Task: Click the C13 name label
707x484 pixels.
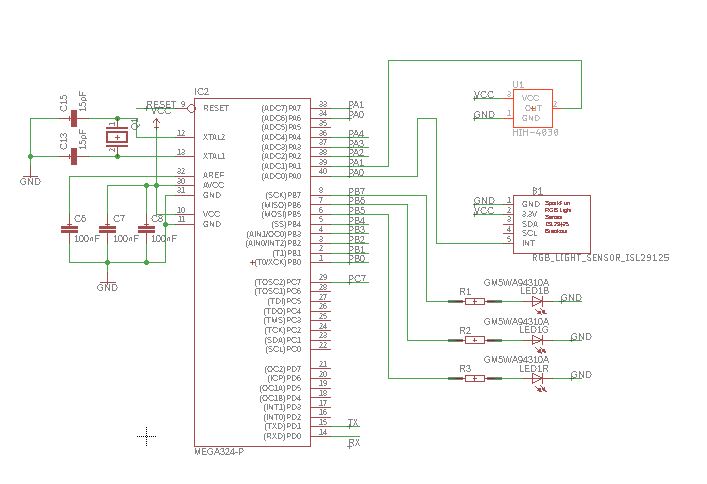Action: pos(64,141)
